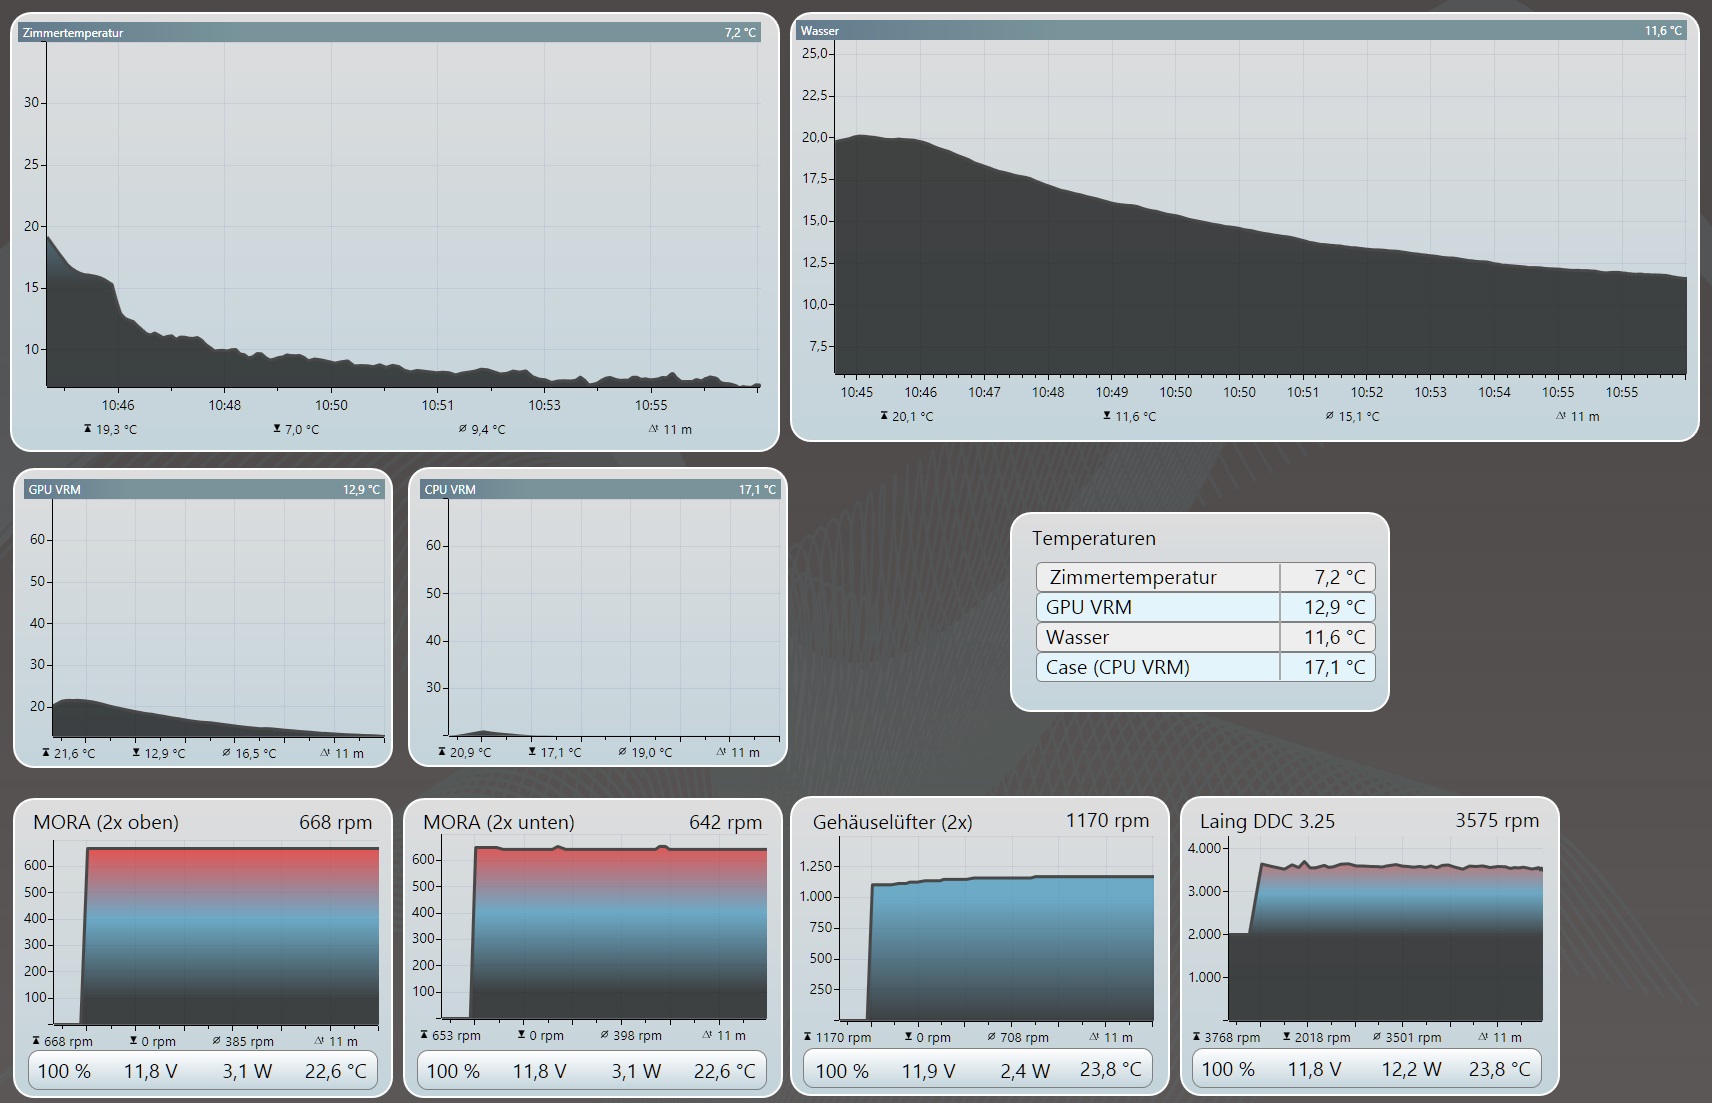Select the Wasser chart maximum 20,1 °C
This screenshot has height=1103, width=1712.
[912, 417]
